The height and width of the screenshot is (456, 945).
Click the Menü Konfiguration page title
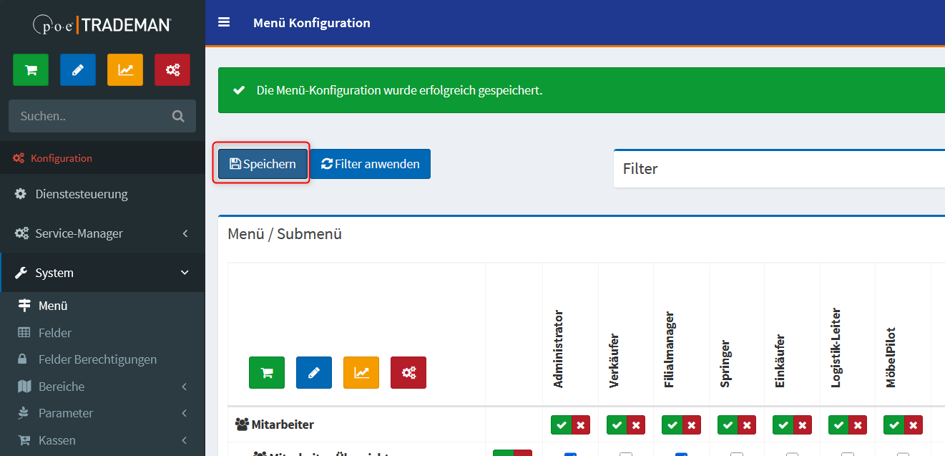coord(312,23)
